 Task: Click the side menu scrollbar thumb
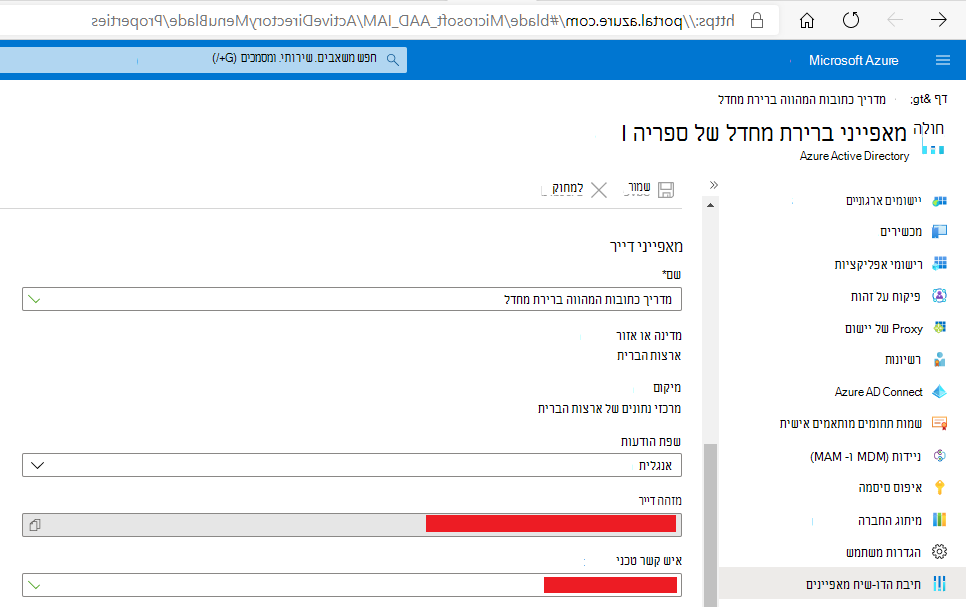click(x=710, y=525)
